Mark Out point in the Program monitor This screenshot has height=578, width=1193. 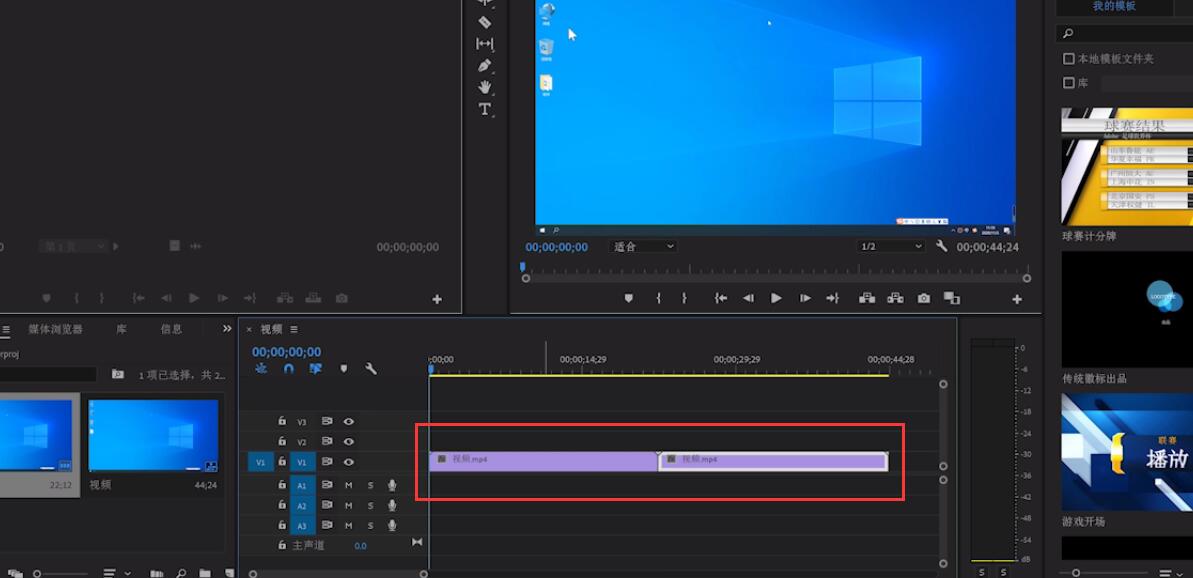click(x=684, y=299)
